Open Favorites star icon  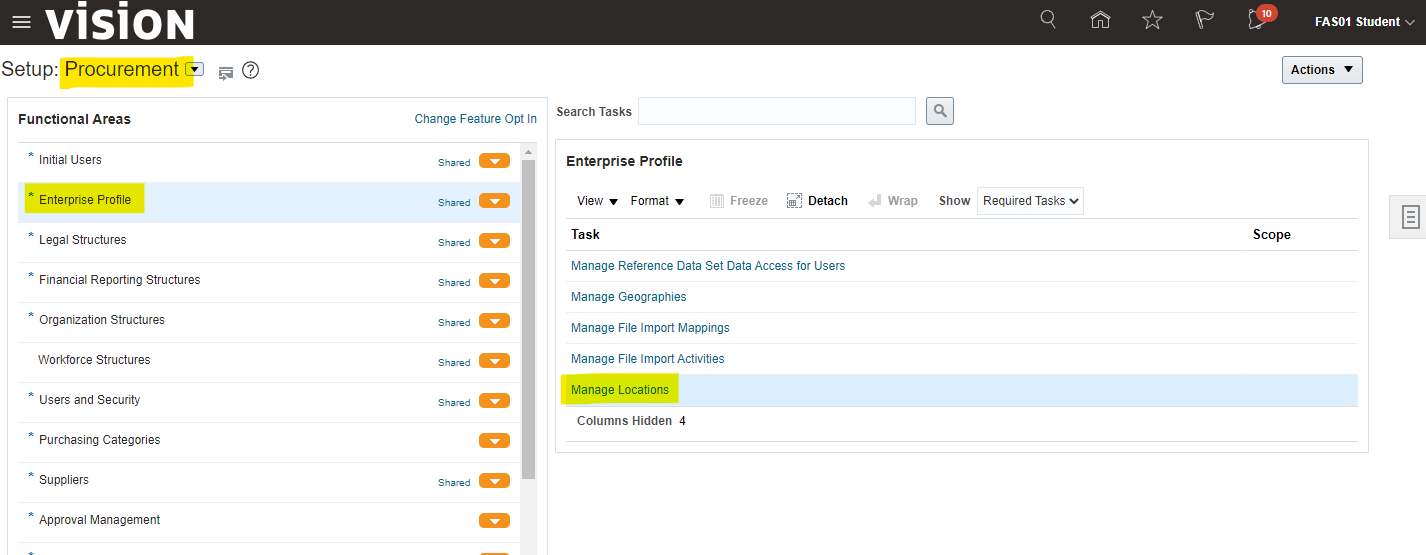(1152, 20)
